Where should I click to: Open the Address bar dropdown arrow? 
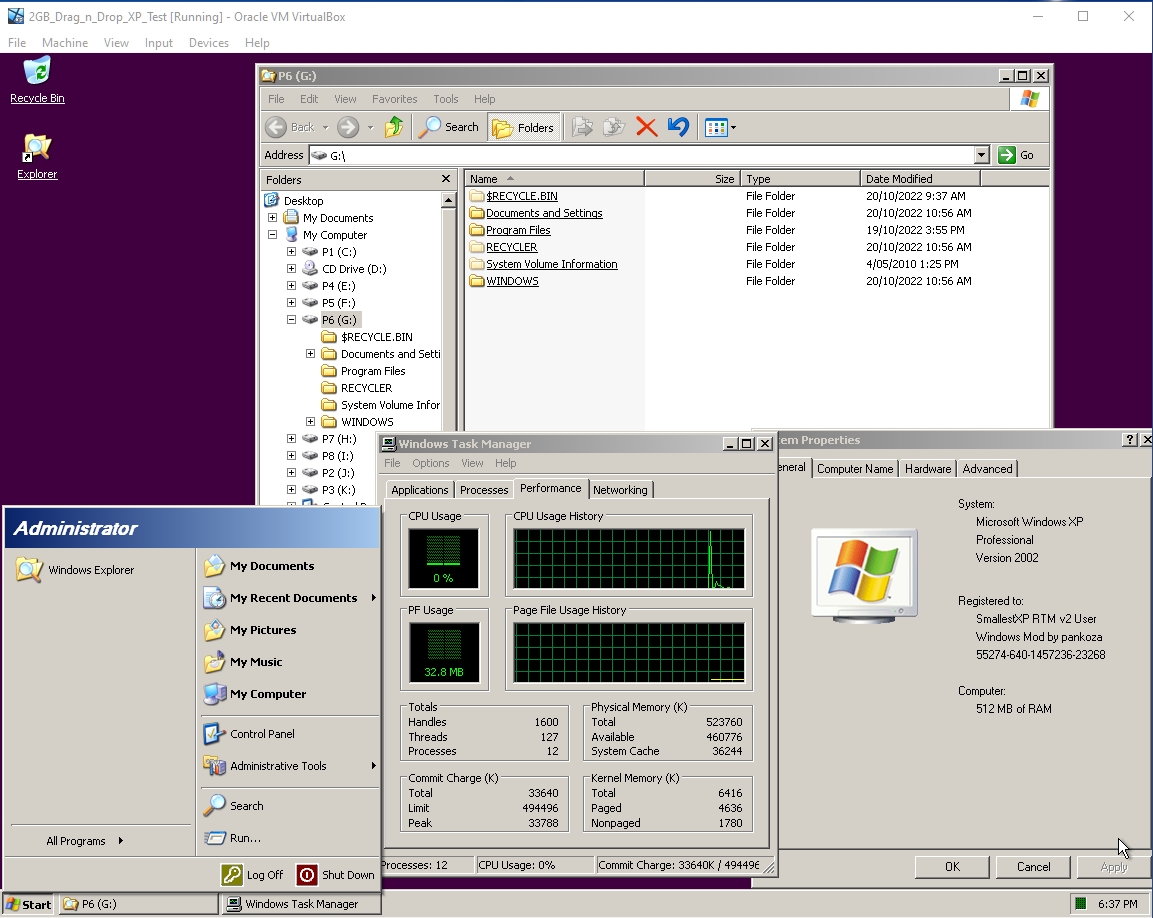[982, 155]
